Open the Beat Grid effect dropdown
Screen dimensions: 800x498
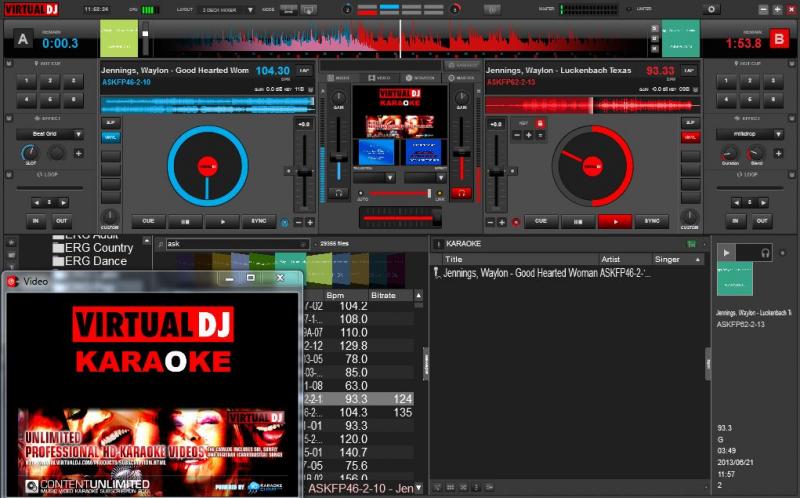49,134
